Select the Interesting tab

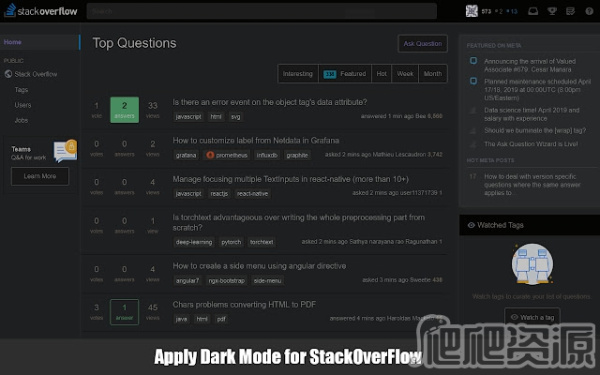[298, 73]
